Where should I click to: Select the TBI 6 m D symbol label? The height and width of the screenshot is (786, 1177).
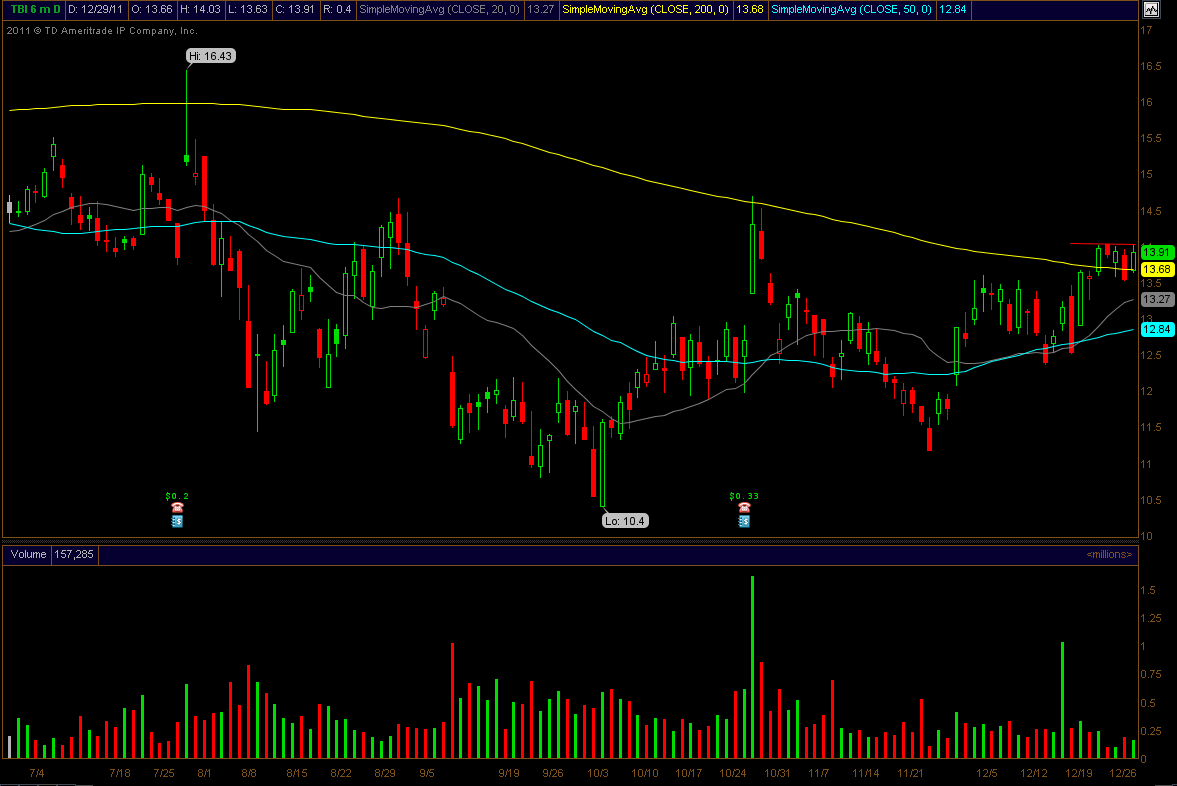[35, 9]
